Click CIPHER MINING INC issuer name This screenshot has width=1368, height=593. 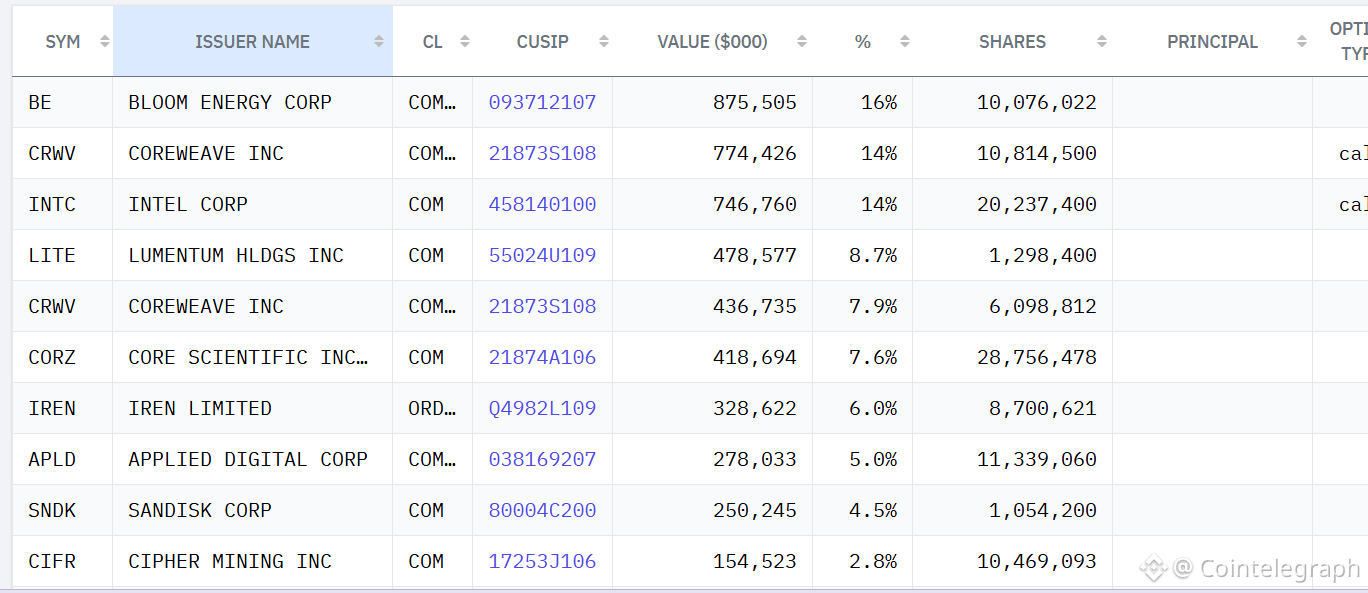pos(230,561)
